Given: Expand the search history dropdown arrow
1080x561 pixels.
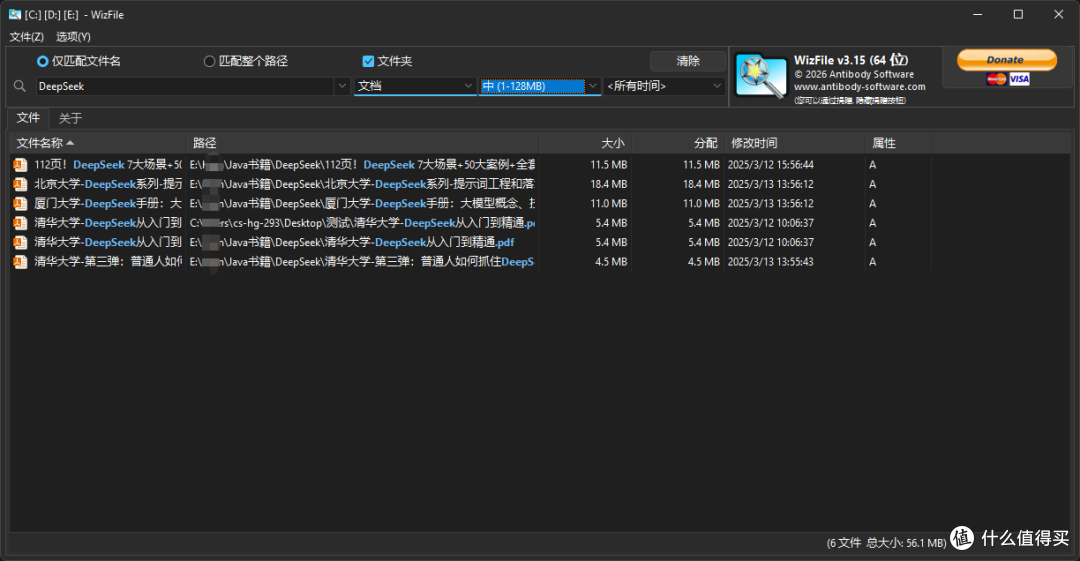Looking at the screenshot, I should [342, 86].
